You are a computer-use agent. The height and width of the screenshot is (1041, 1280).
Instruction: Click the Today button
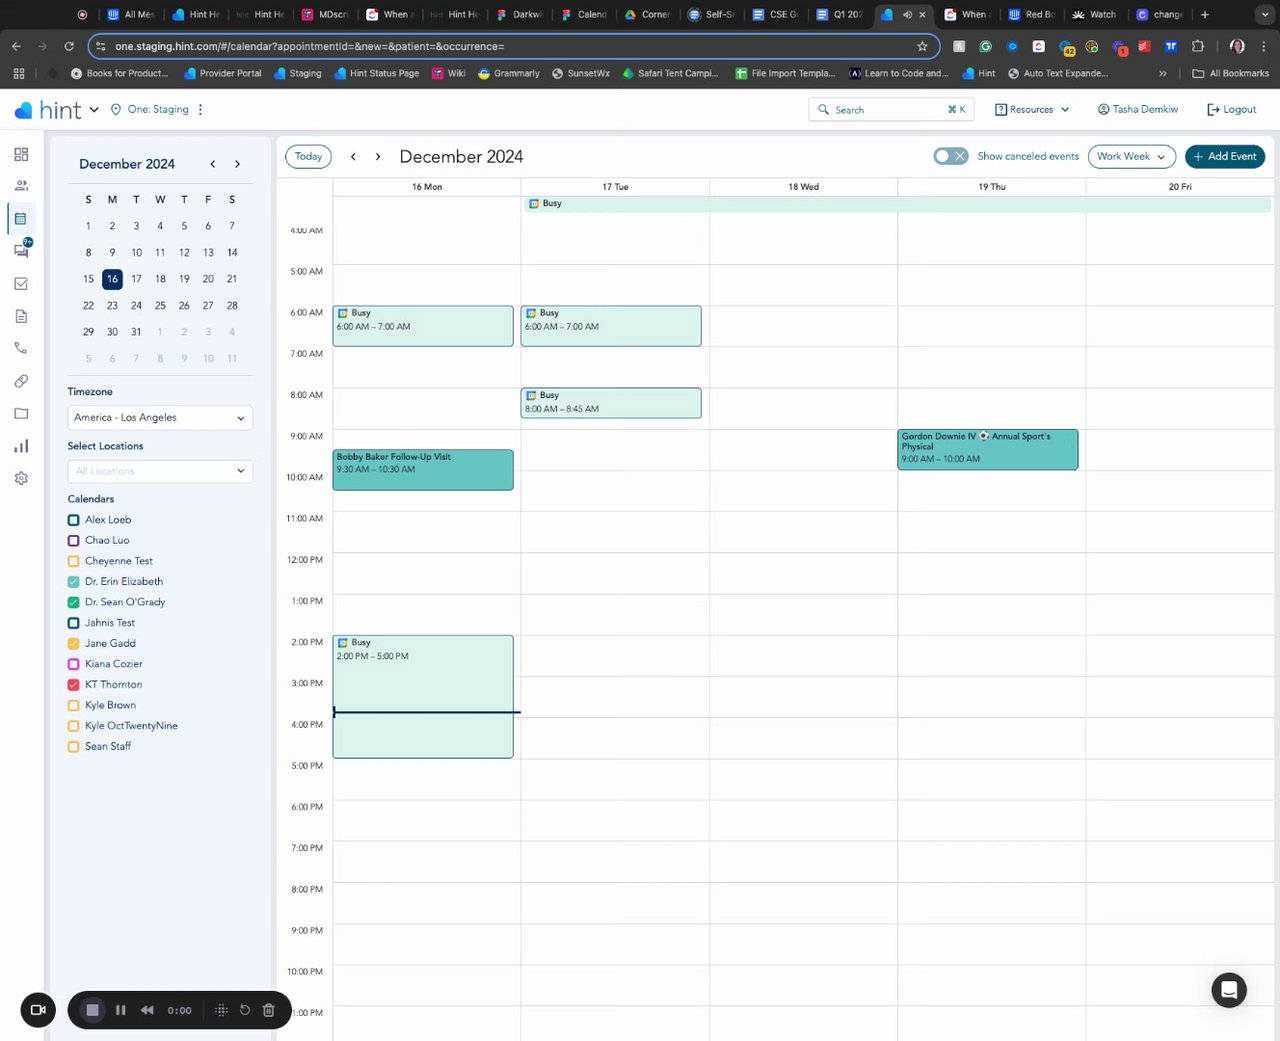308,156
